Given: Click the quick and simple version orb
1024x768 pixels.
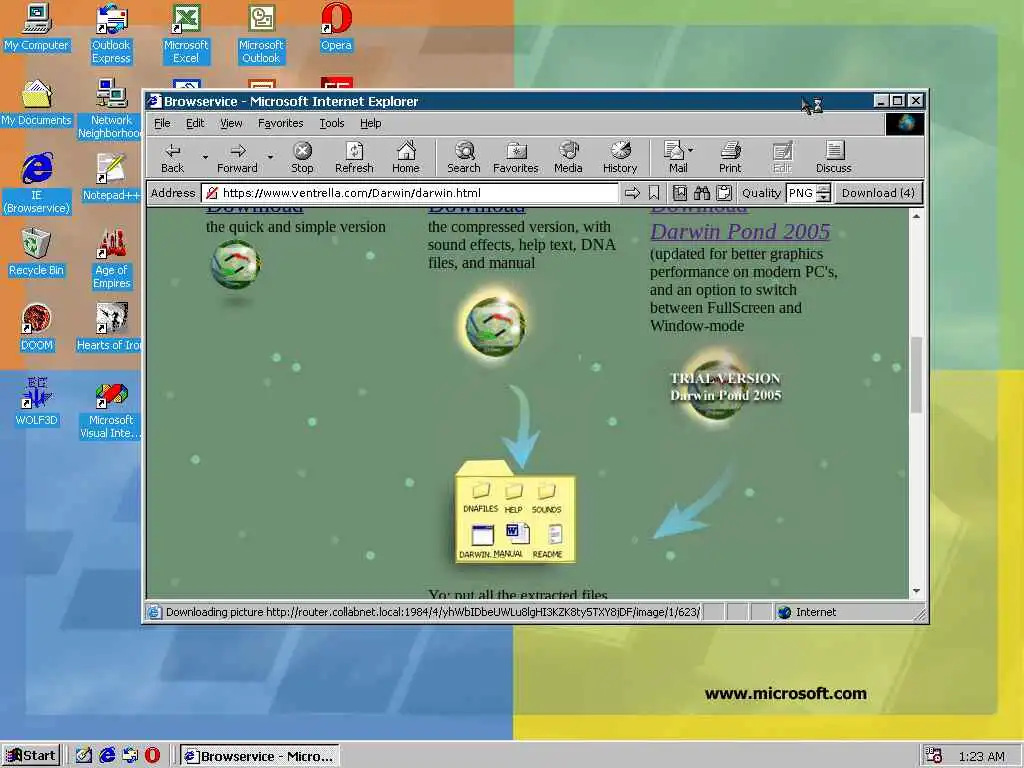Looking at the screenshot, I should [x=236, y=264].
